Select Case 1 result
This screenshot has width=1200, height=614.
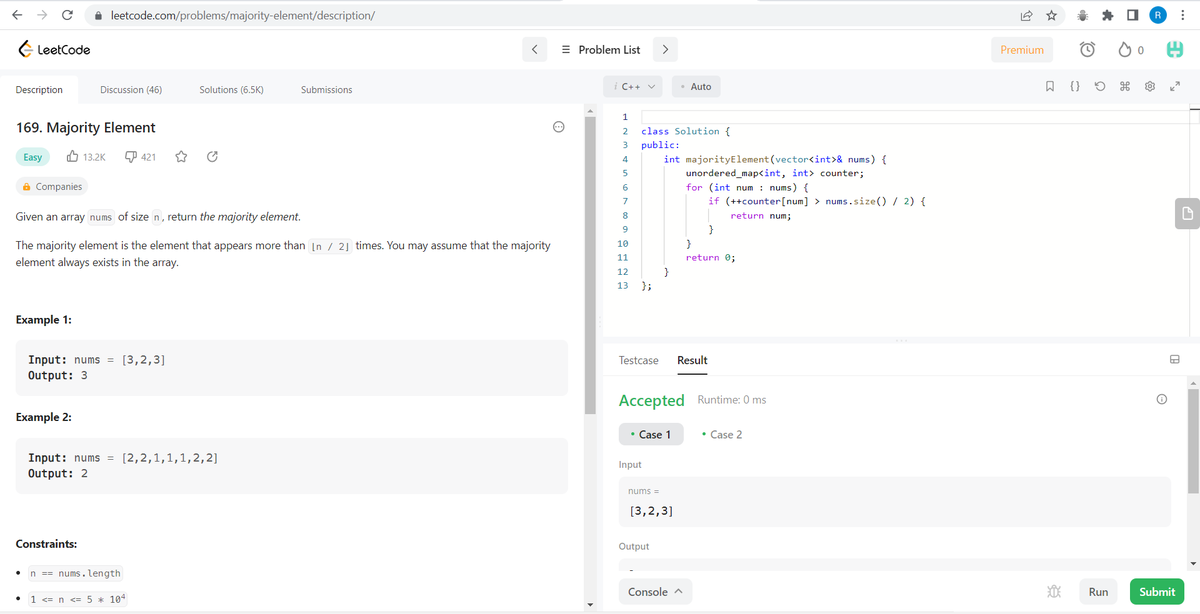pos(651,434)
